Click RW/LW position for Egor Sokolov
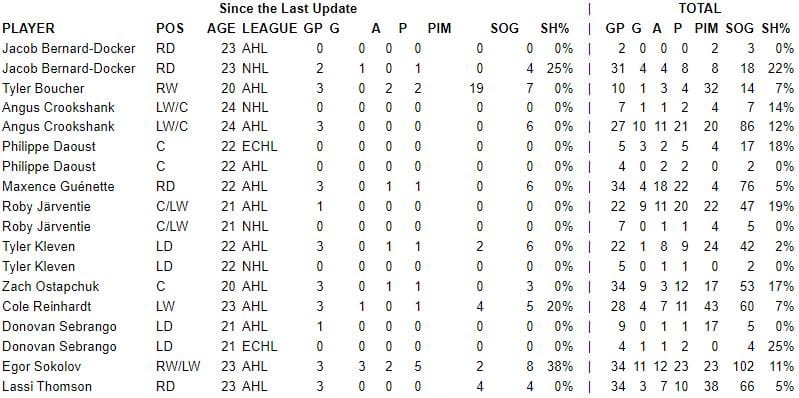 178,366
